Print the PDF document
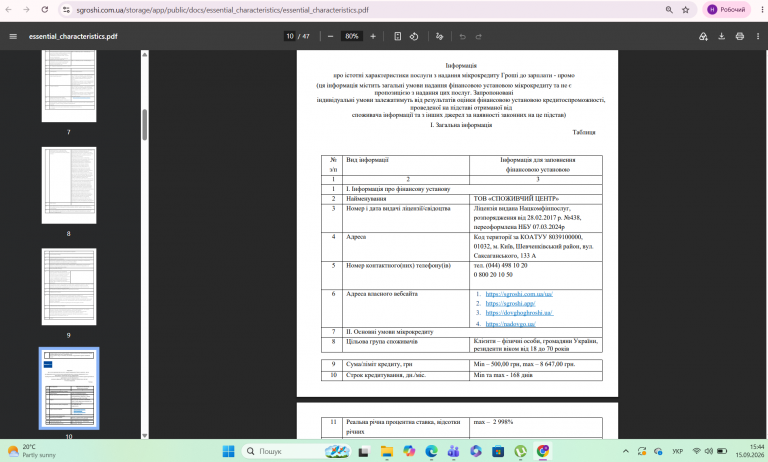This screenshot has height=462, width=768. [x=740, y=36]
